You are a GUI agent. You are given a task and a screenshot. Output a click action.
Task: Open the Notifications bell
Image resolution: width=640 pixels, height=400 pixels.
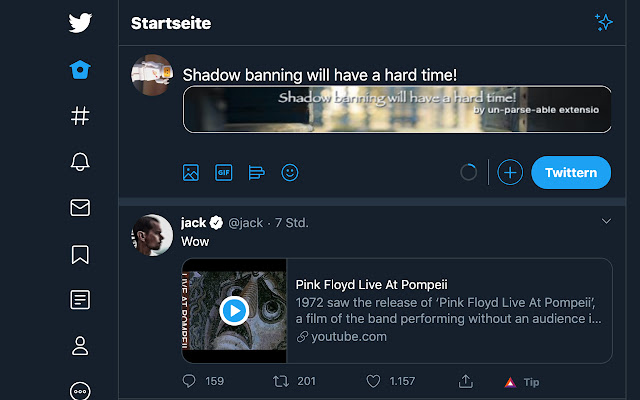(81, 162)
